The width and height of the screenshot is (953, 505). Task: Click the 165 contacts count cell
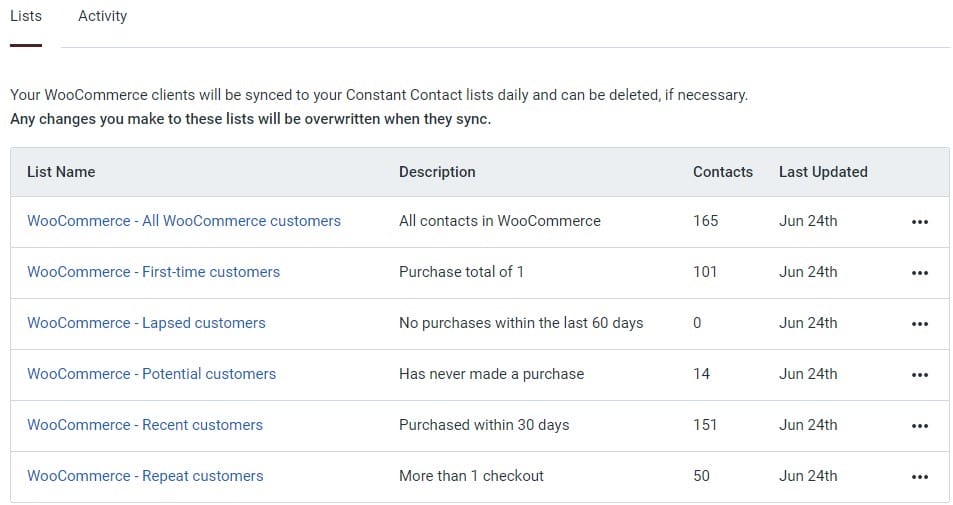pos(705,221)
